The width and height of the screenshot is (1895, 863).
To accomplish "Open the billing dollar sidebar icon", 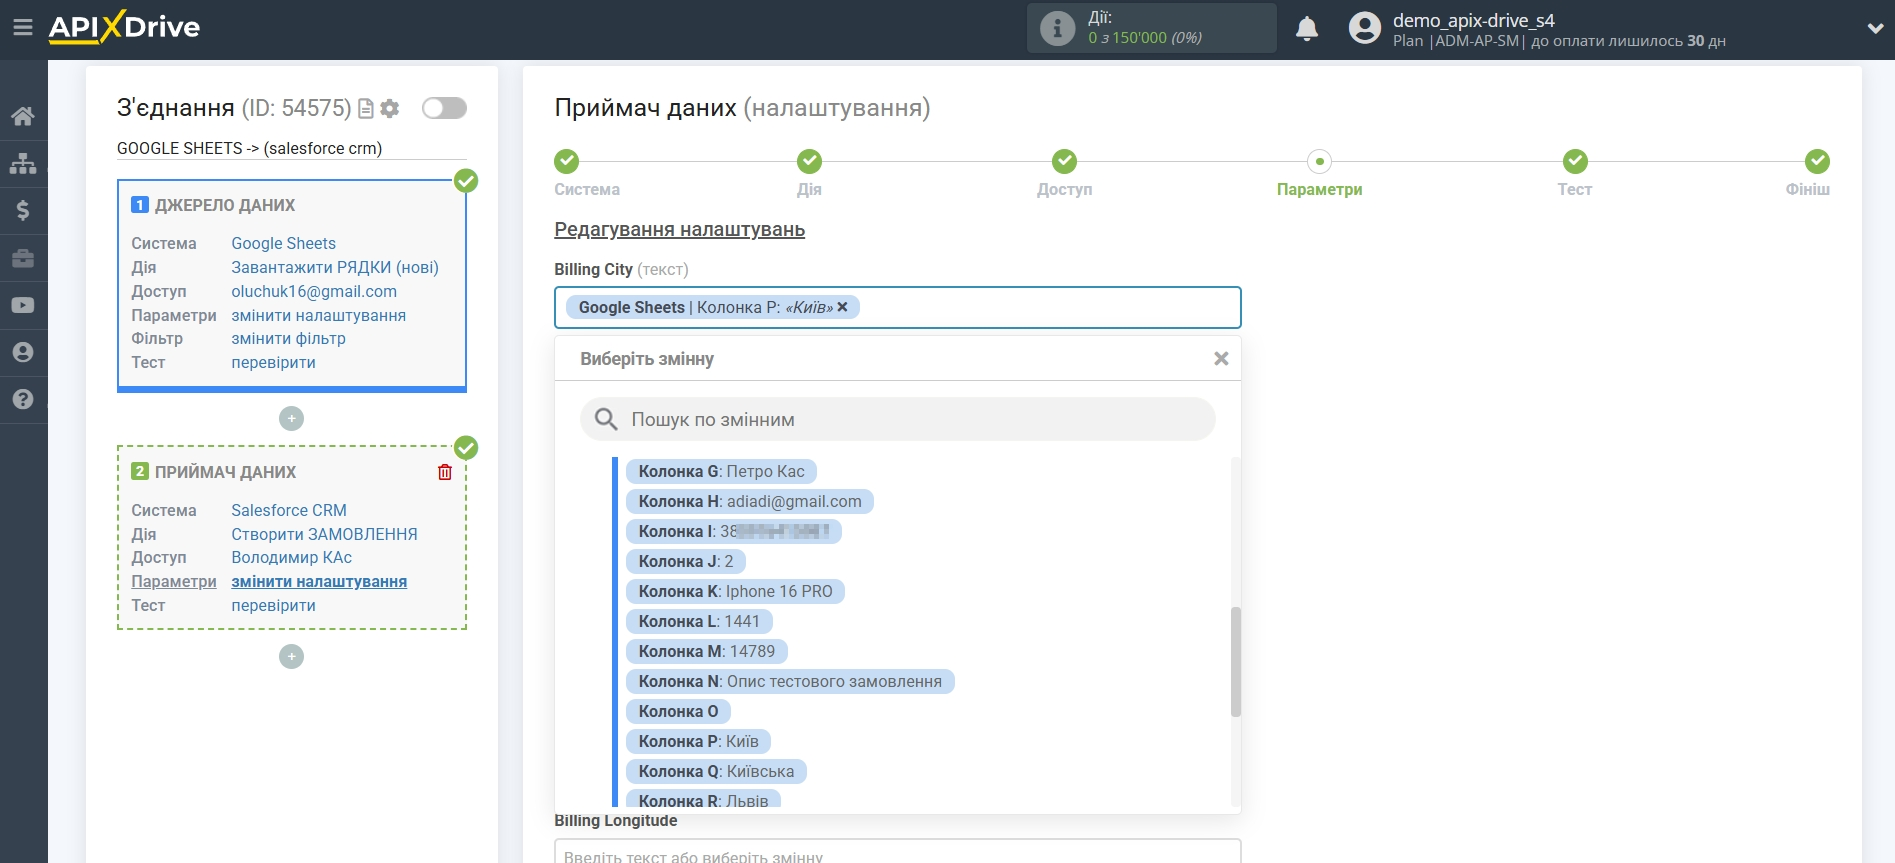I will point(23,210).
